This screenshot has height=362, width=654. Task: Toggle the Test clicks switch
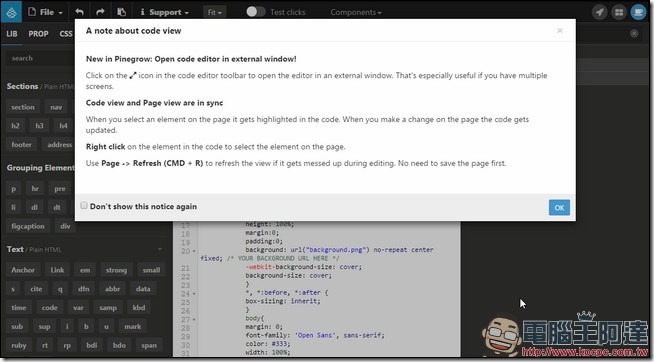point(256,12)
